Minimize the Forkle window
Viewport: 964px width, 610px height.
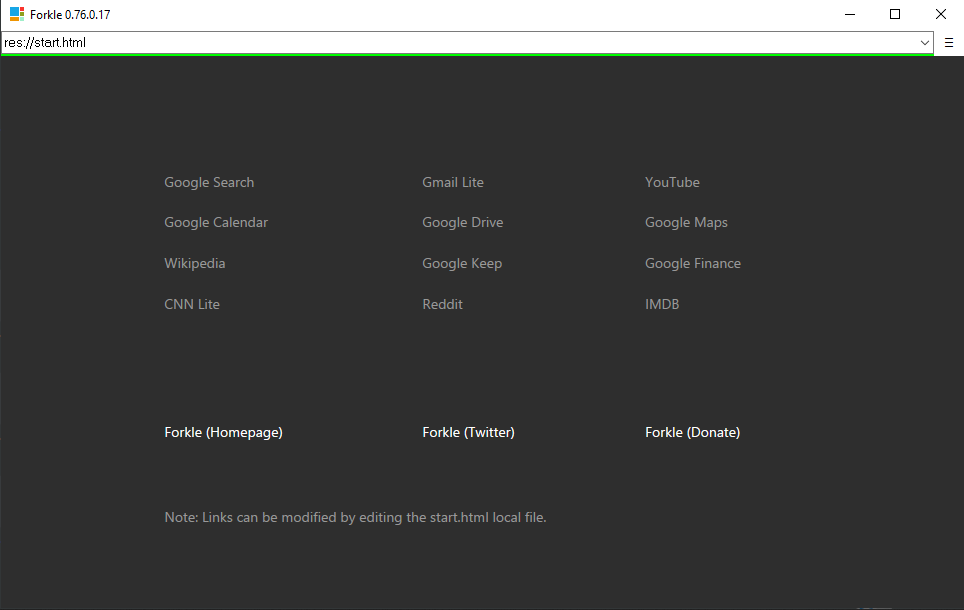[x=850, y=14]
